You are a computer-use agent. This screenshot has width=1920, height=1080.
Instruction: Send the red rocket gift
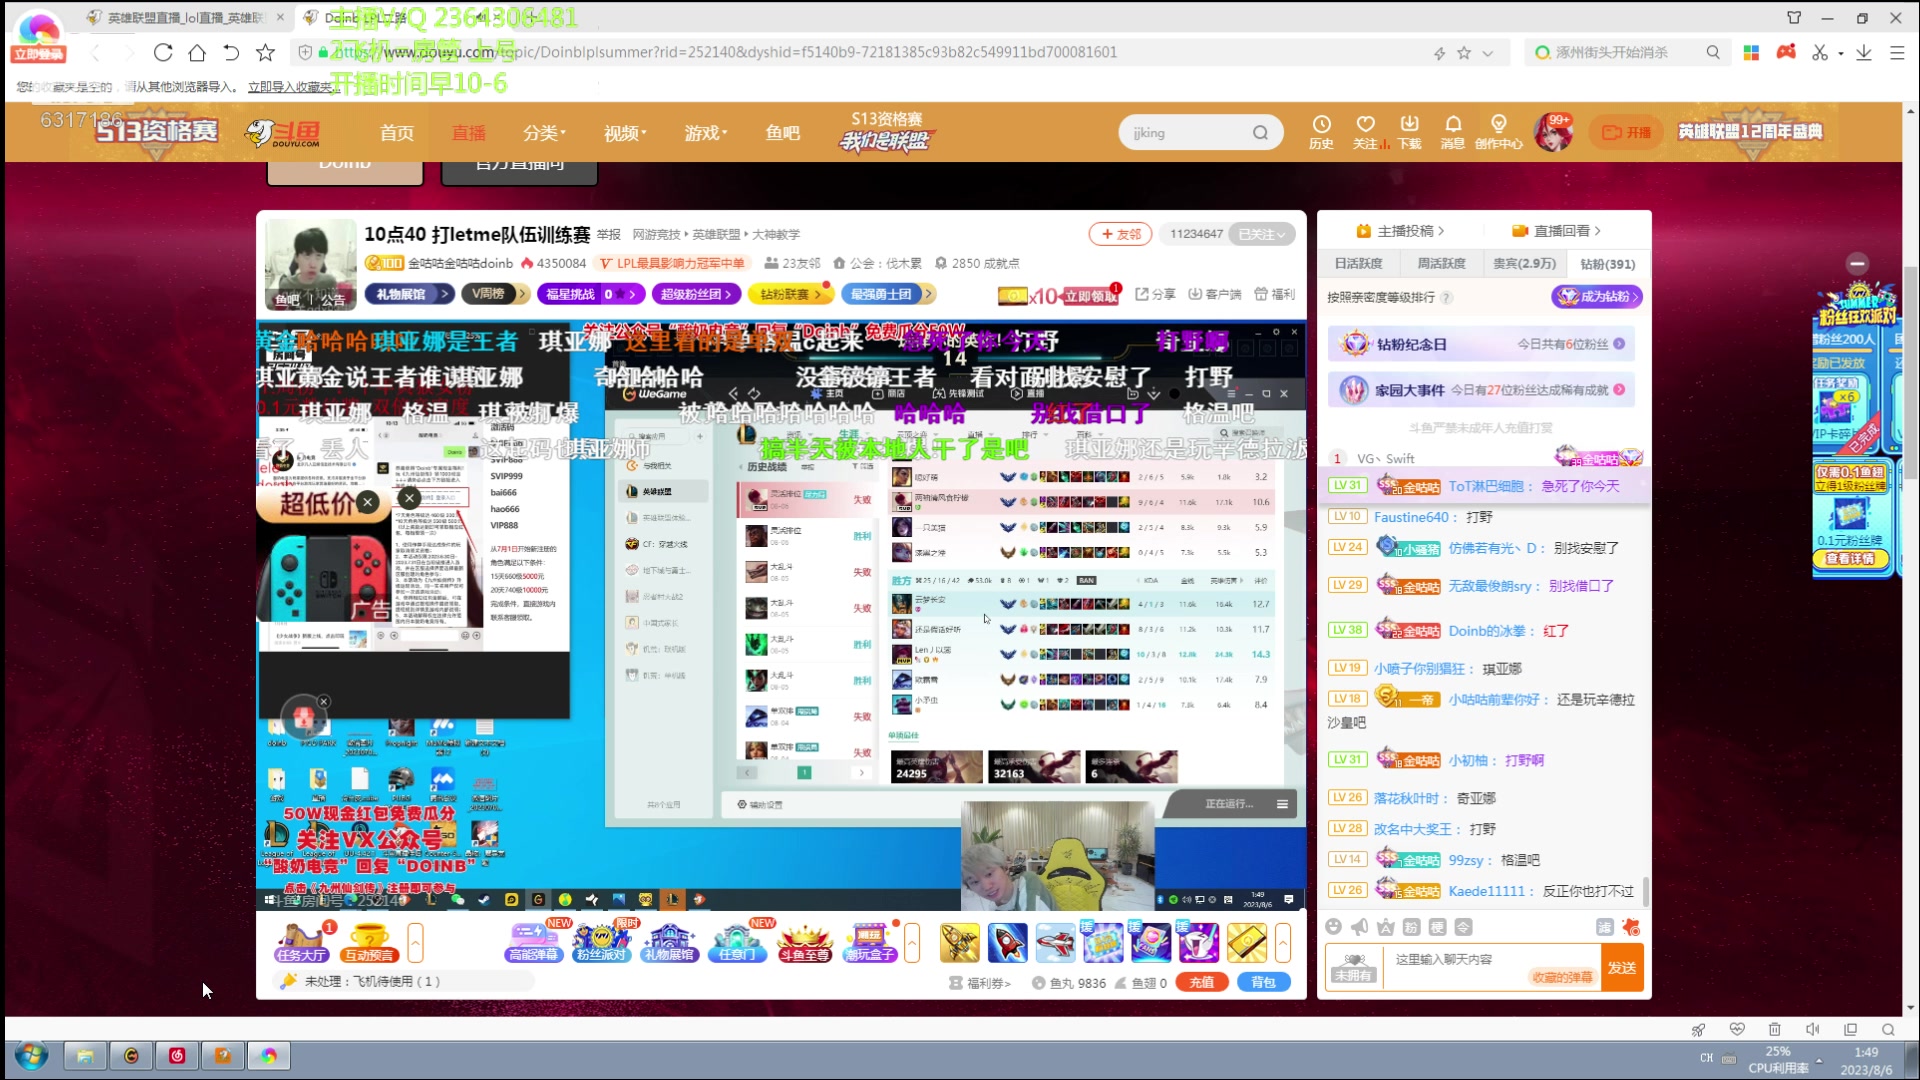coord(1007,943)
